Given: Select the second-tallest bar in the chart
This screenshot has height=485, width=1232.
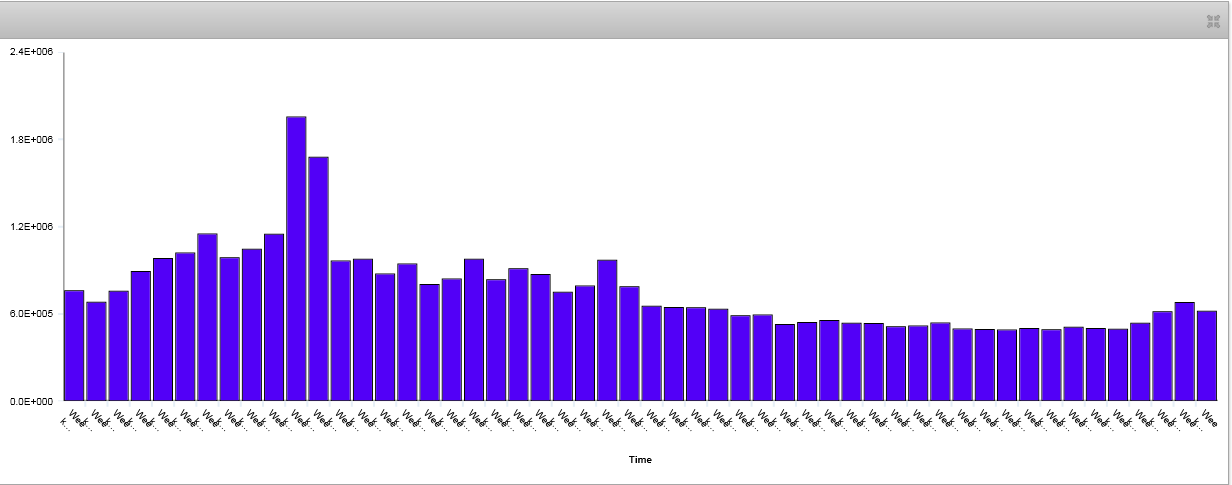Looking at the screenshot, I should (x=318, y=278).
